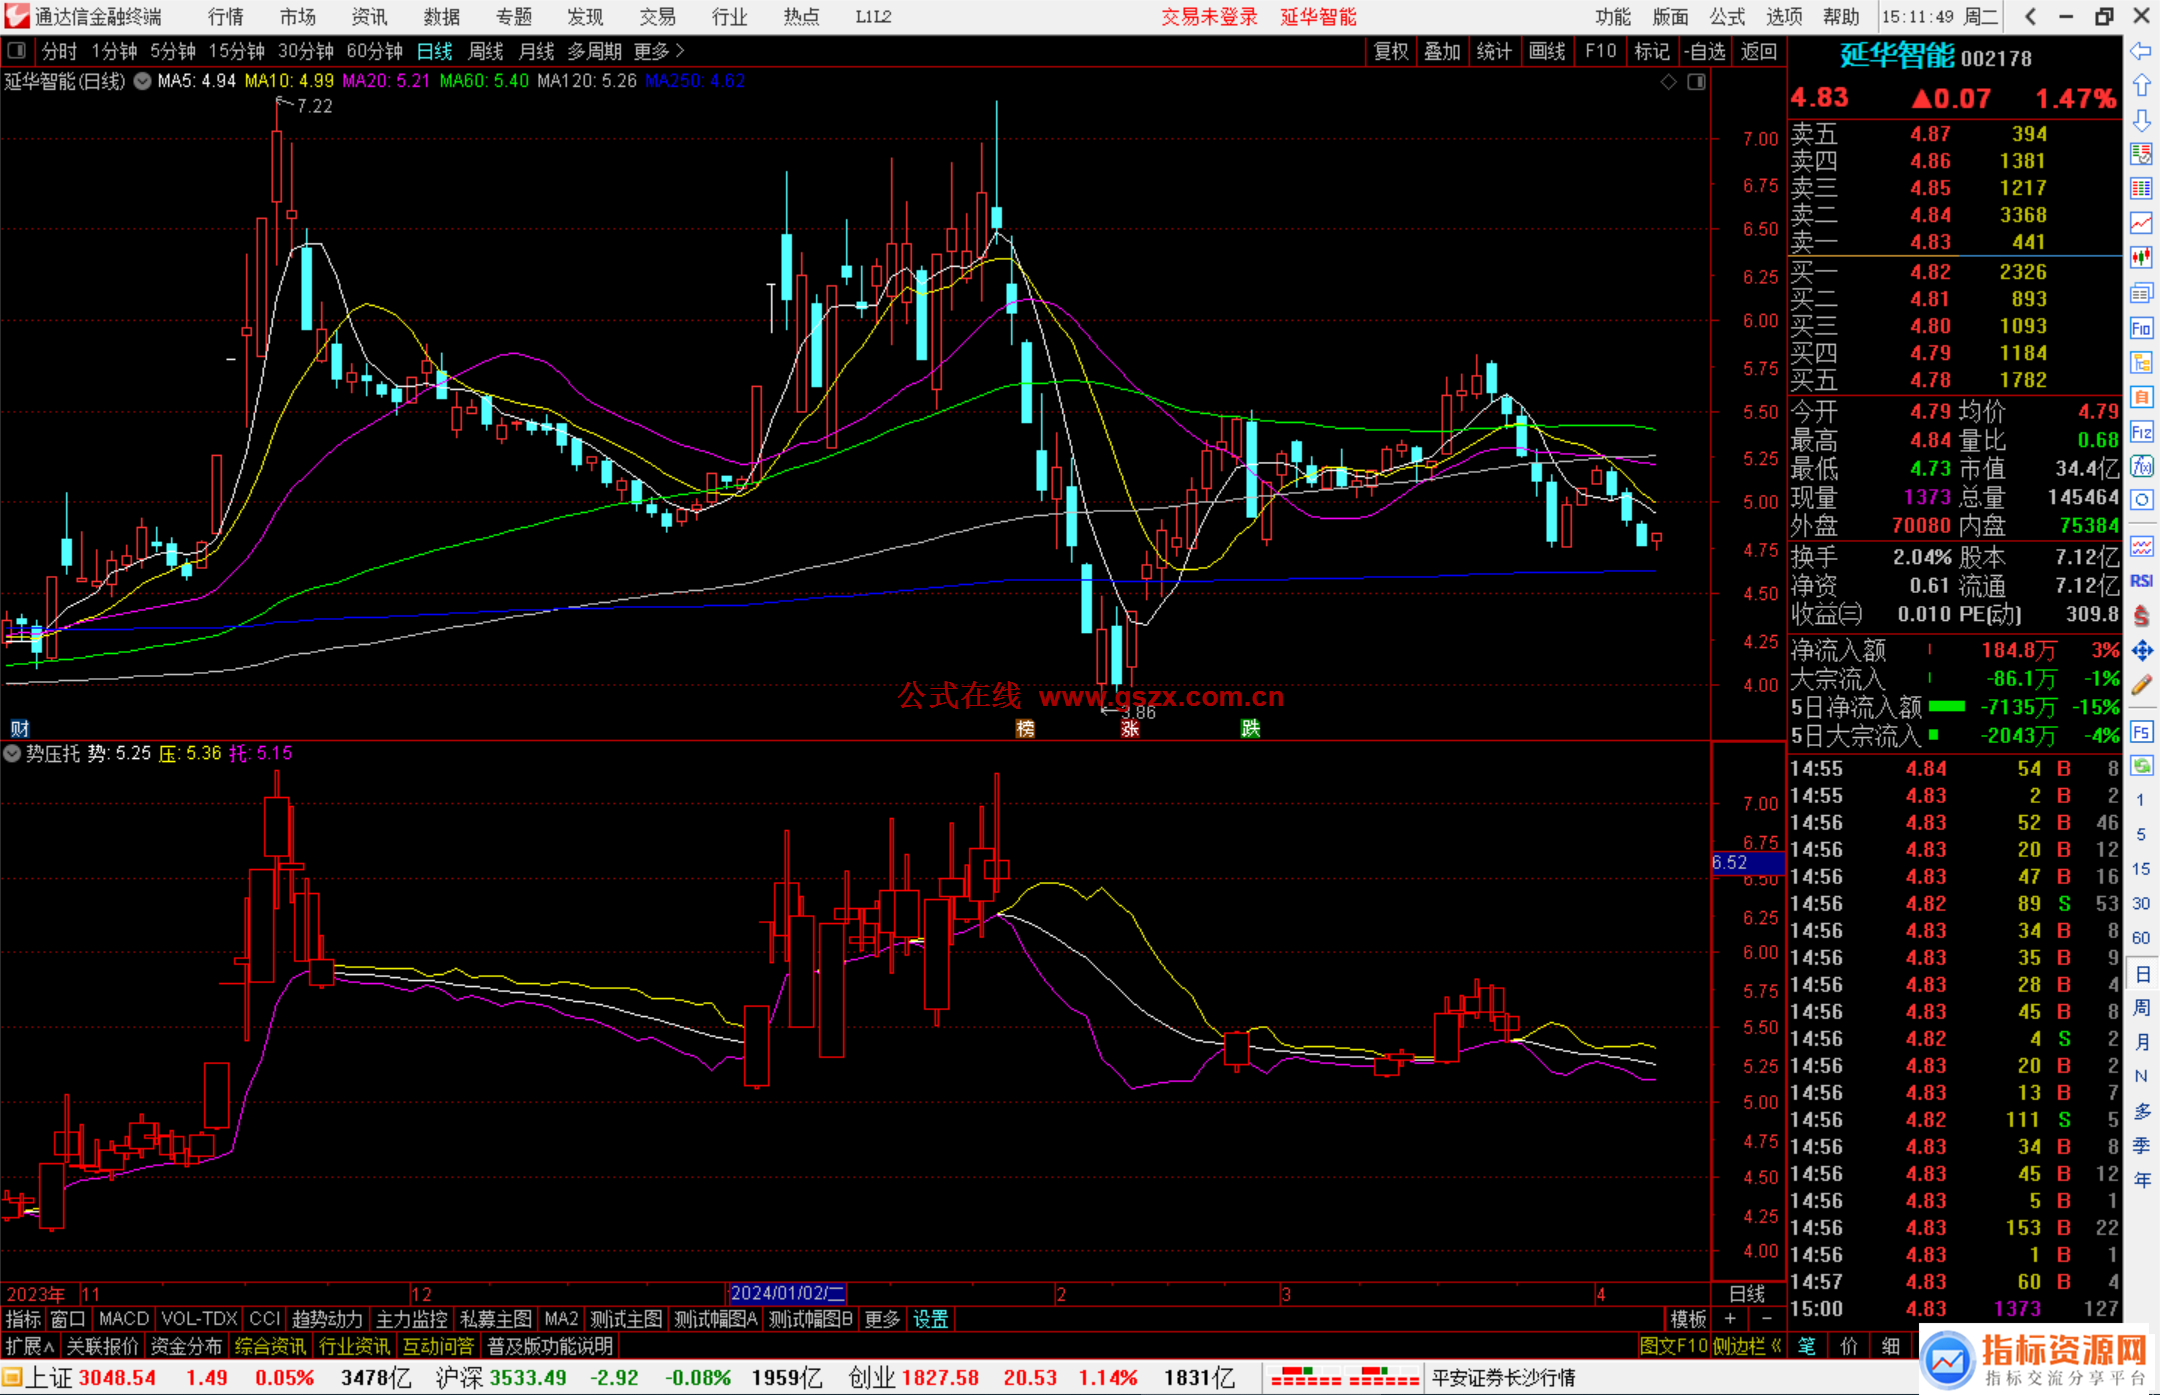Toggle the MA indicator circle next to 延华智能(日线)
This screenshot has width=2160, height=1395.
coord(142,82)
